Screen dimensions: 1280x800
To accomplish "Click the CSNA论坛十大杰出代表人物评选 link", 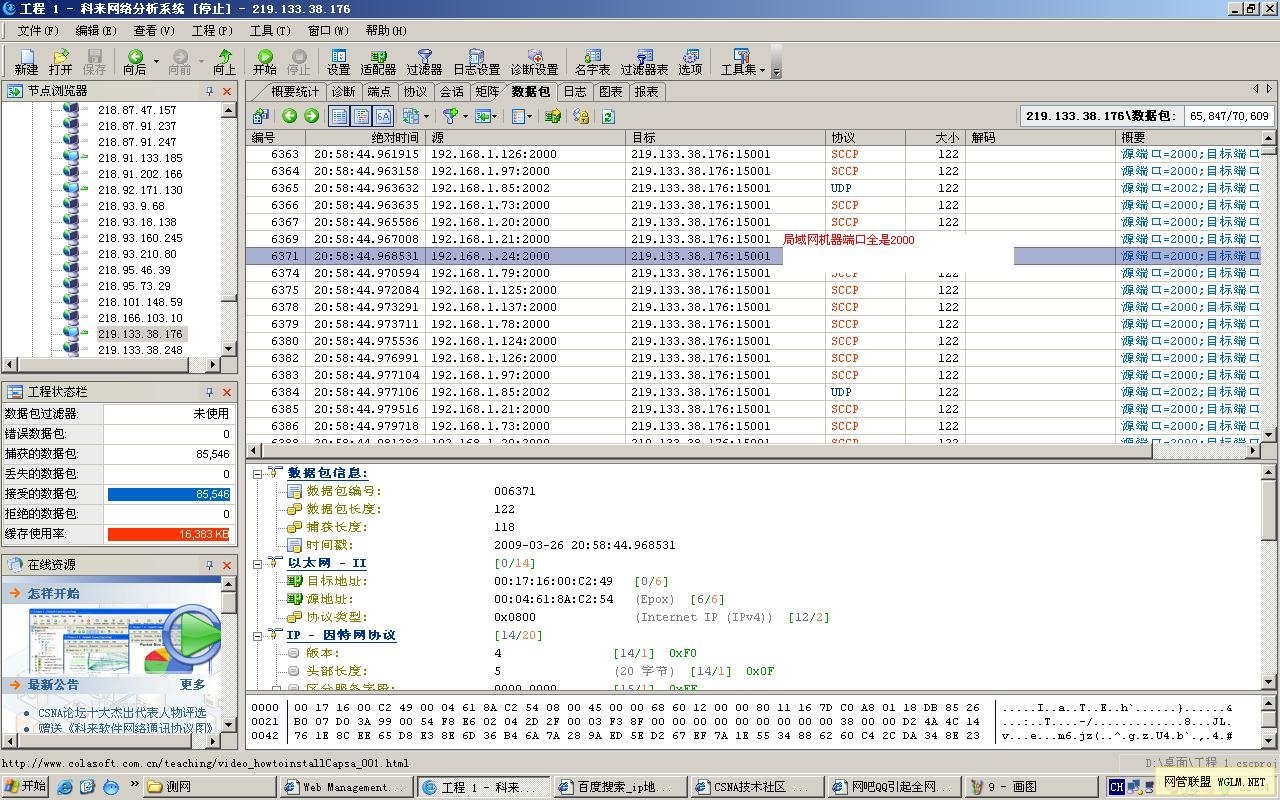I will click(122, 712).
